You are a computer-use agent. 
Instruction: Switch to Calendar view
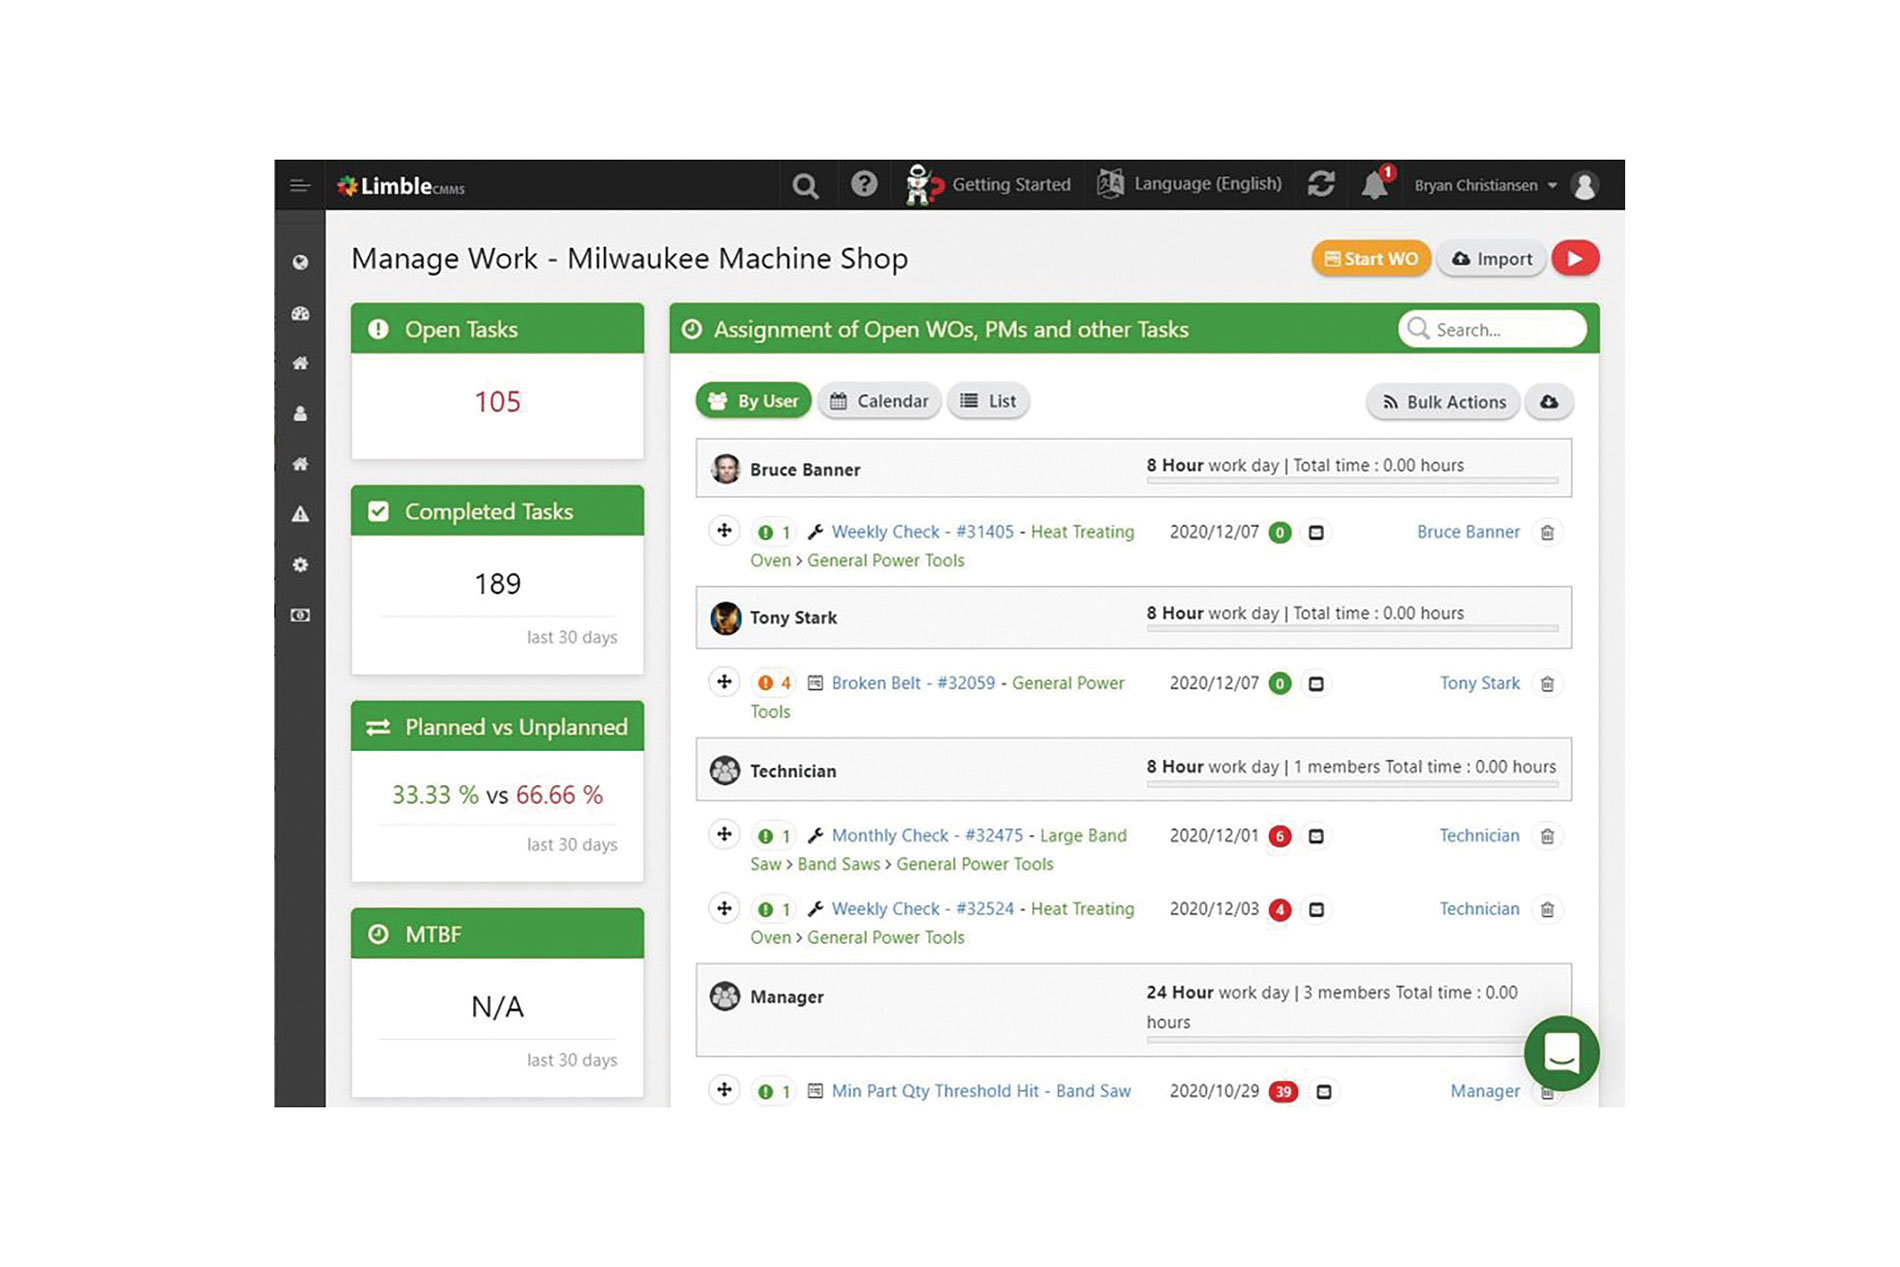879,401
